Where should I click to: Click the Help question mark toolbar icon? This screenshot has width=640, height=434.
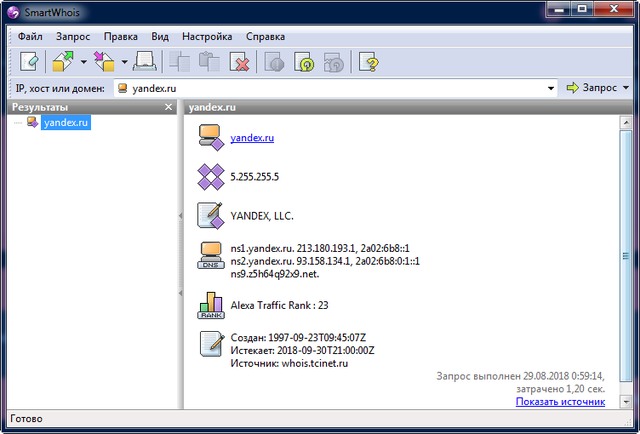tap(370, 62)
